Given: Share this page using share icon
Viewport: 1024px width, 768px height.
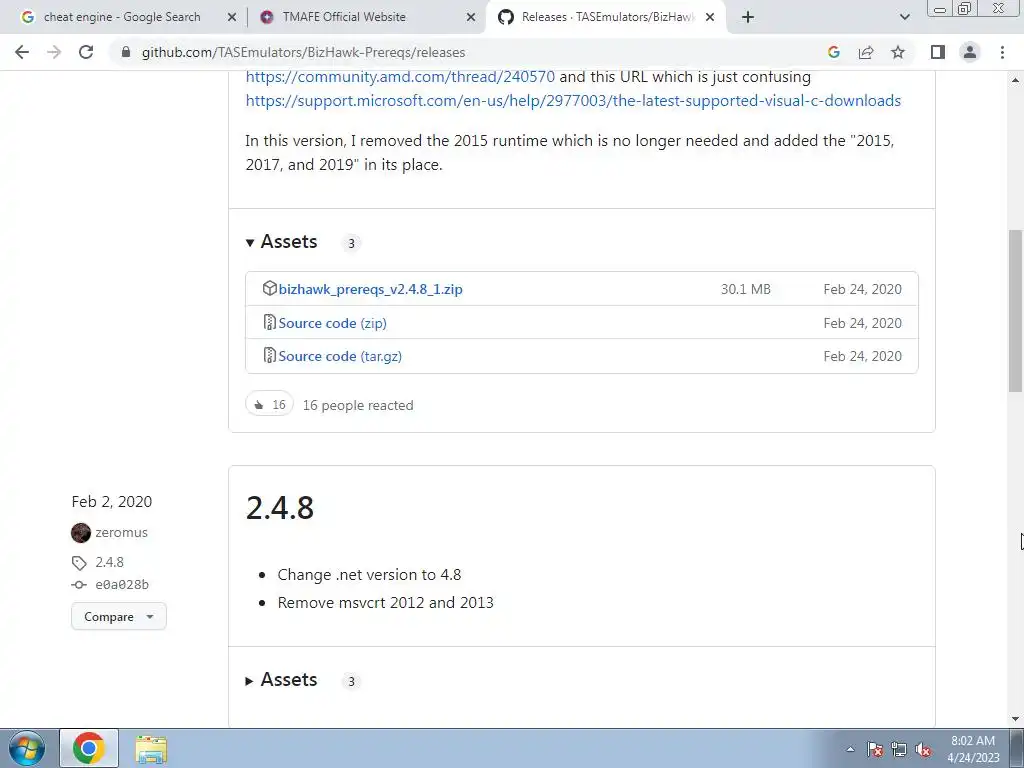Looking at the screenshot, I should (x=866, y=52).
